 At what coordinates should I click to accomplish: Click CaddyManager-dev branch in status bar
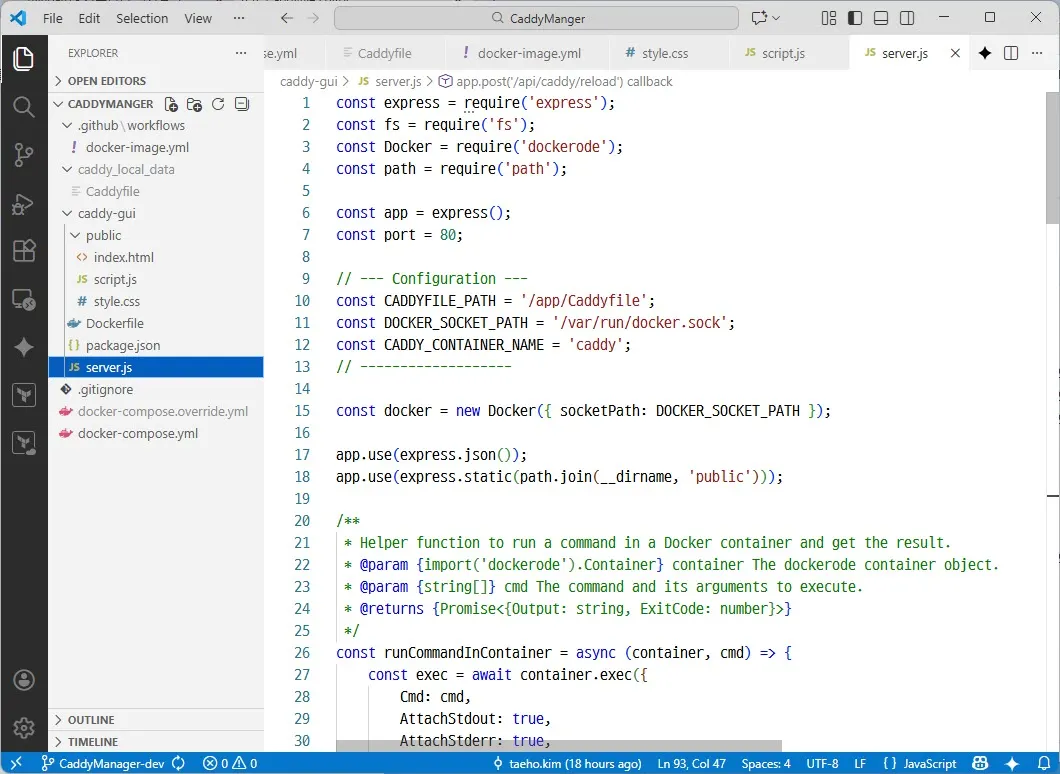(103, 763)
